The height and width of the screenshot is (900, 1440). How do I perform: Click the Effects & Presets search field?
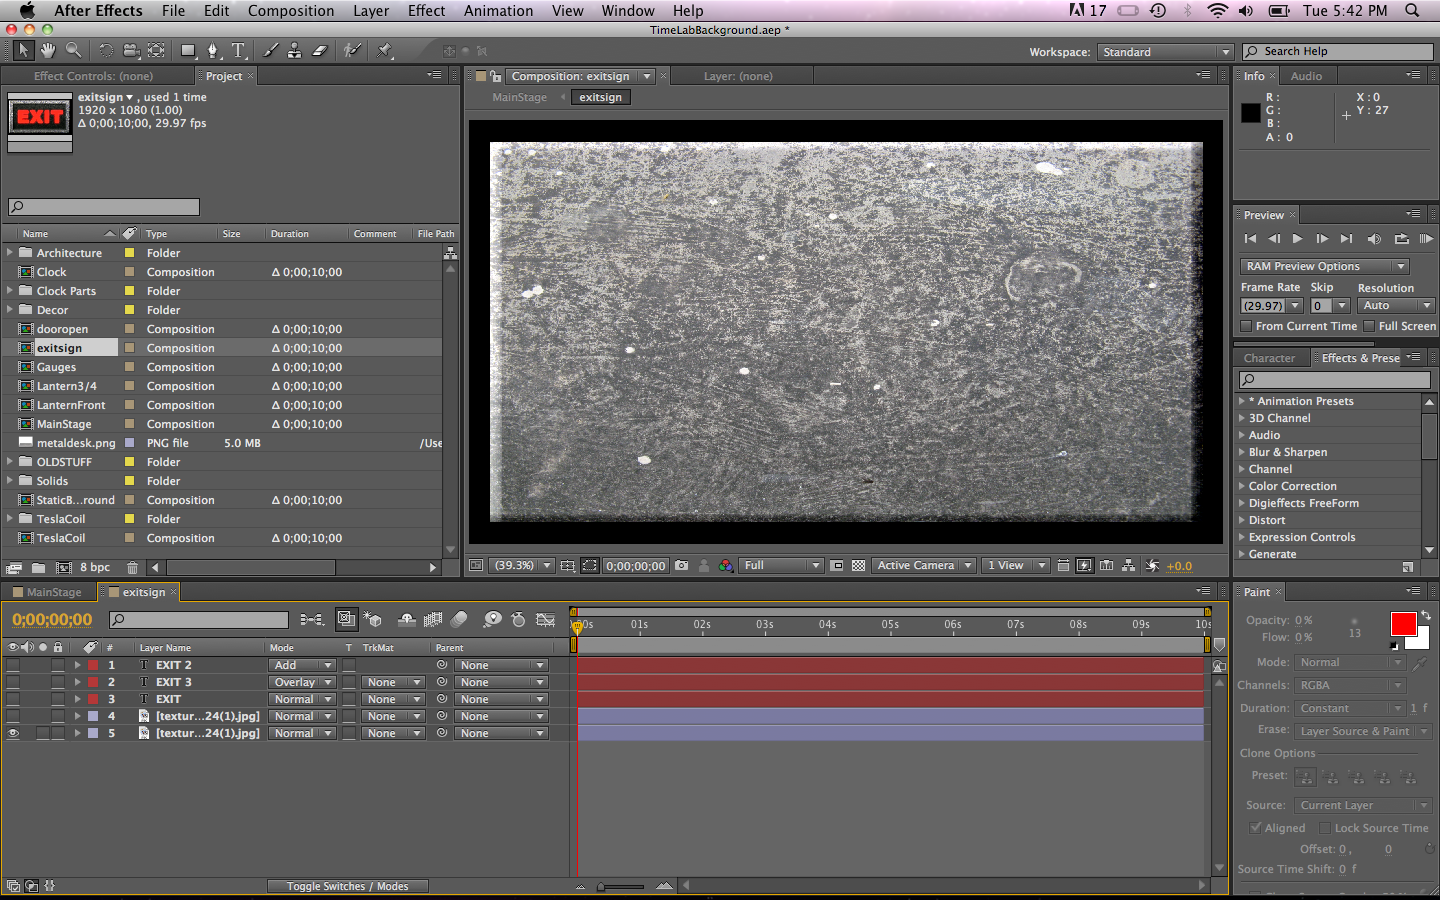1334,380
